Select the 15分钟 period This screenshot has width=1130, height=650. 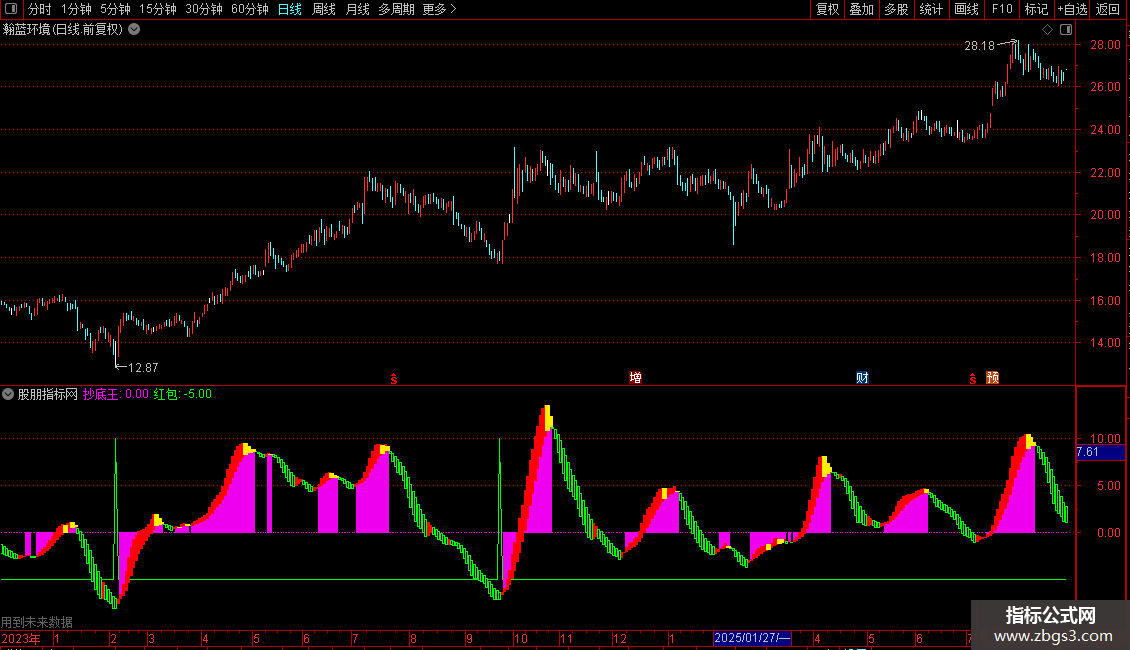click(158, 9)
